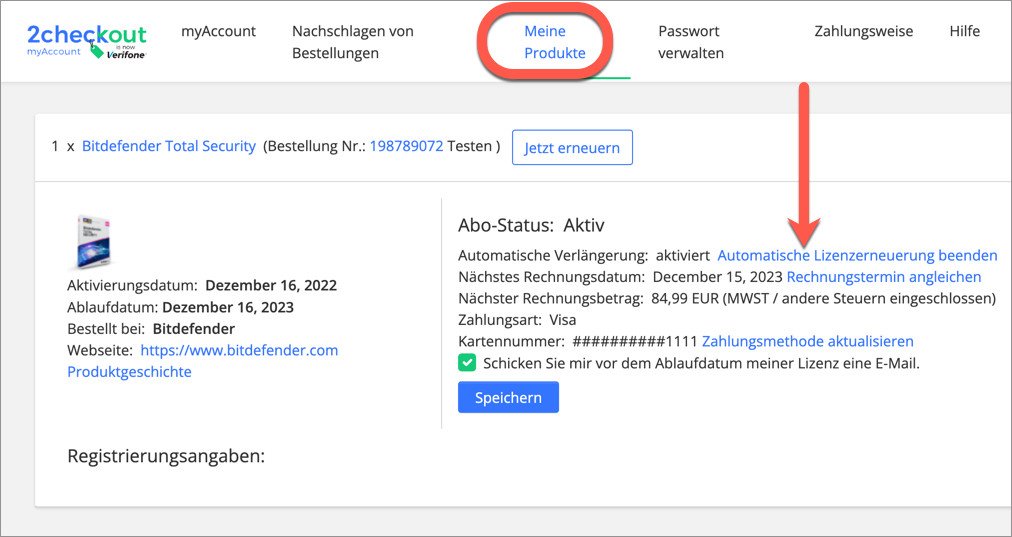Open the Produktgeschichte link
The image size is (1012, 537).
coord(129,372)
